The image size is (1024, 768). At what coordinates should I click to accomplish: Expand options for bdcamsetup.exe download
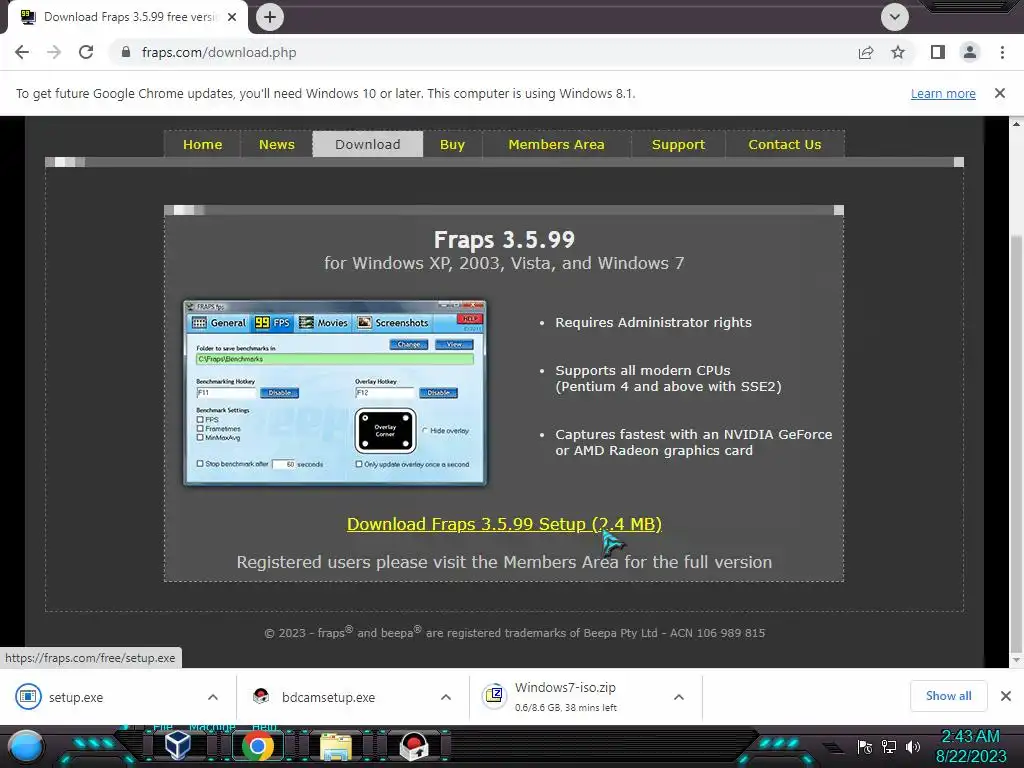[x=446, y=697]
